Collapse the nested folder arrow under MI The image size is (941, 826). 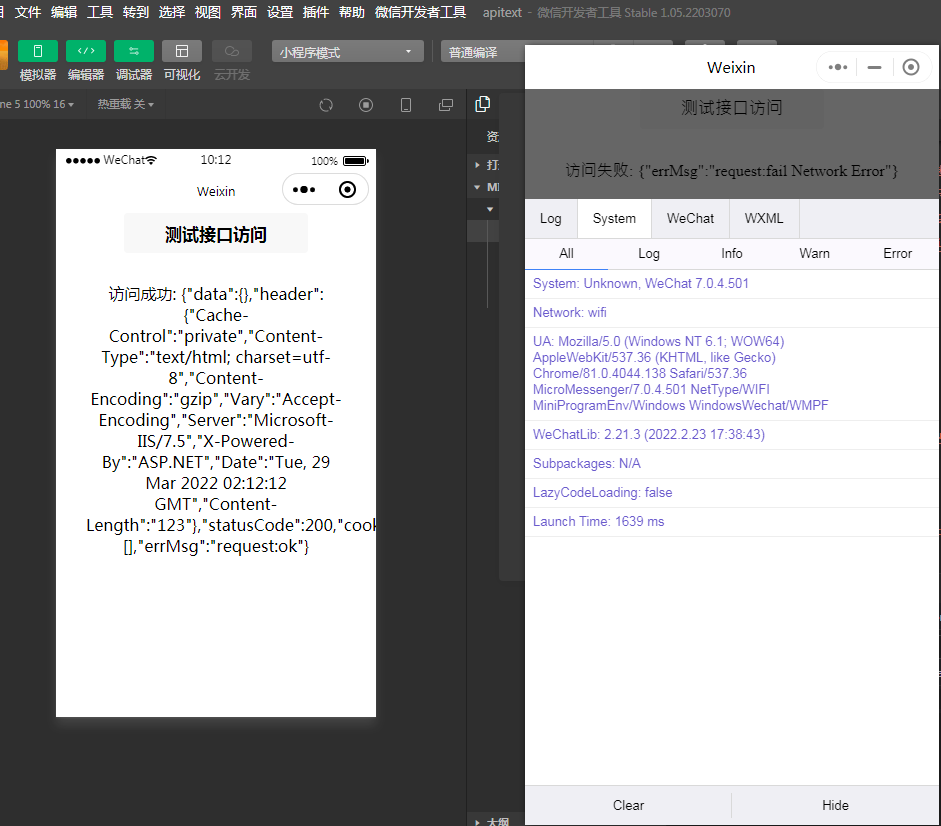coord(490,210)
